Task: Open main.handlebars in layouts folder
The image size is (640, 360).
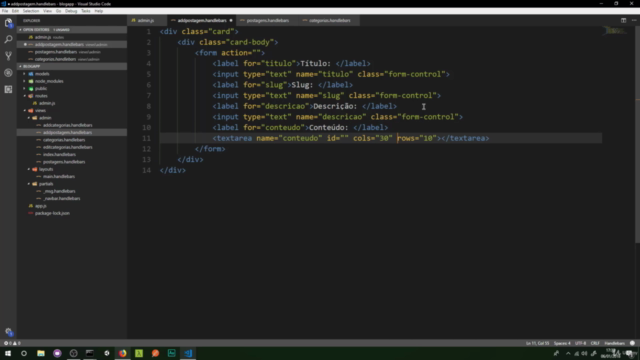Action: point(59,176)
